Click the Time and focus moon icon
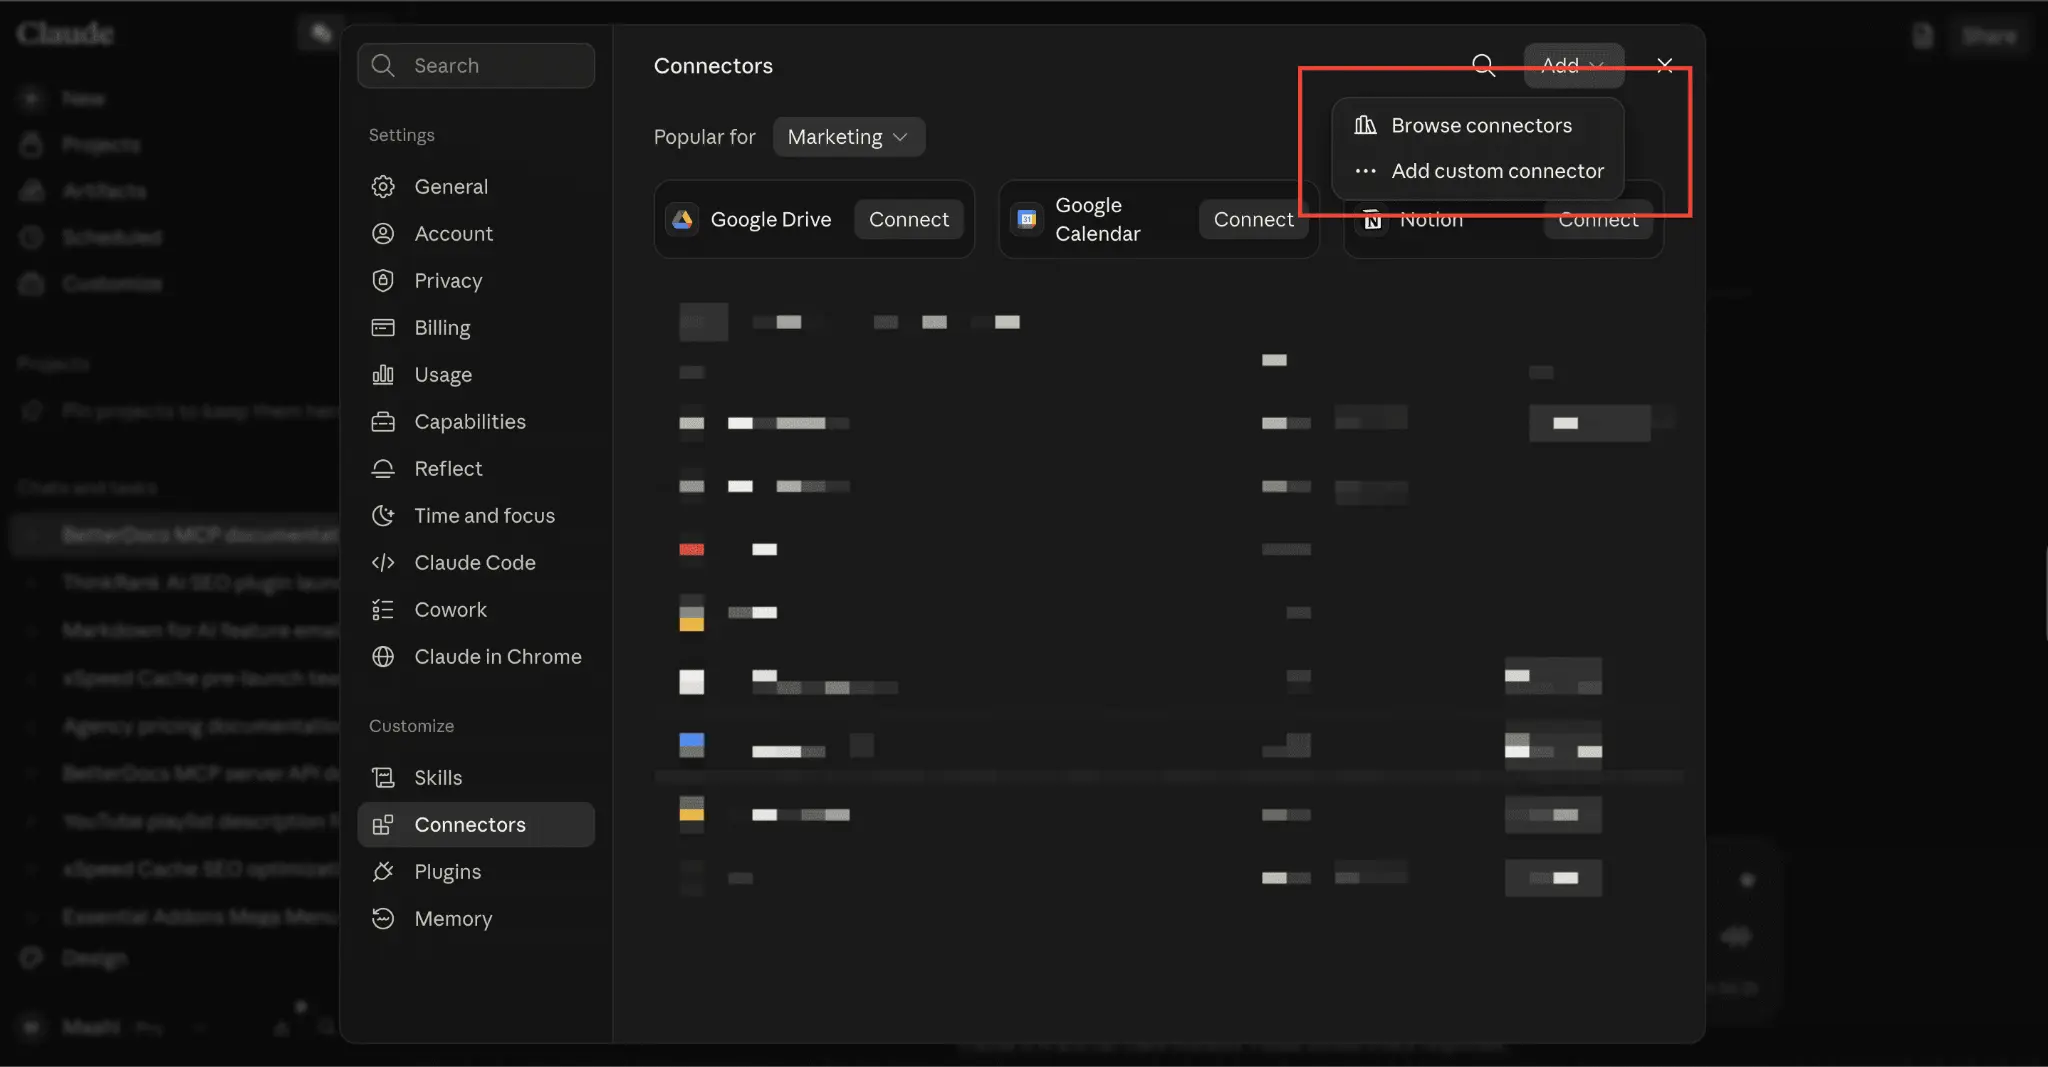 coord(383,516)
